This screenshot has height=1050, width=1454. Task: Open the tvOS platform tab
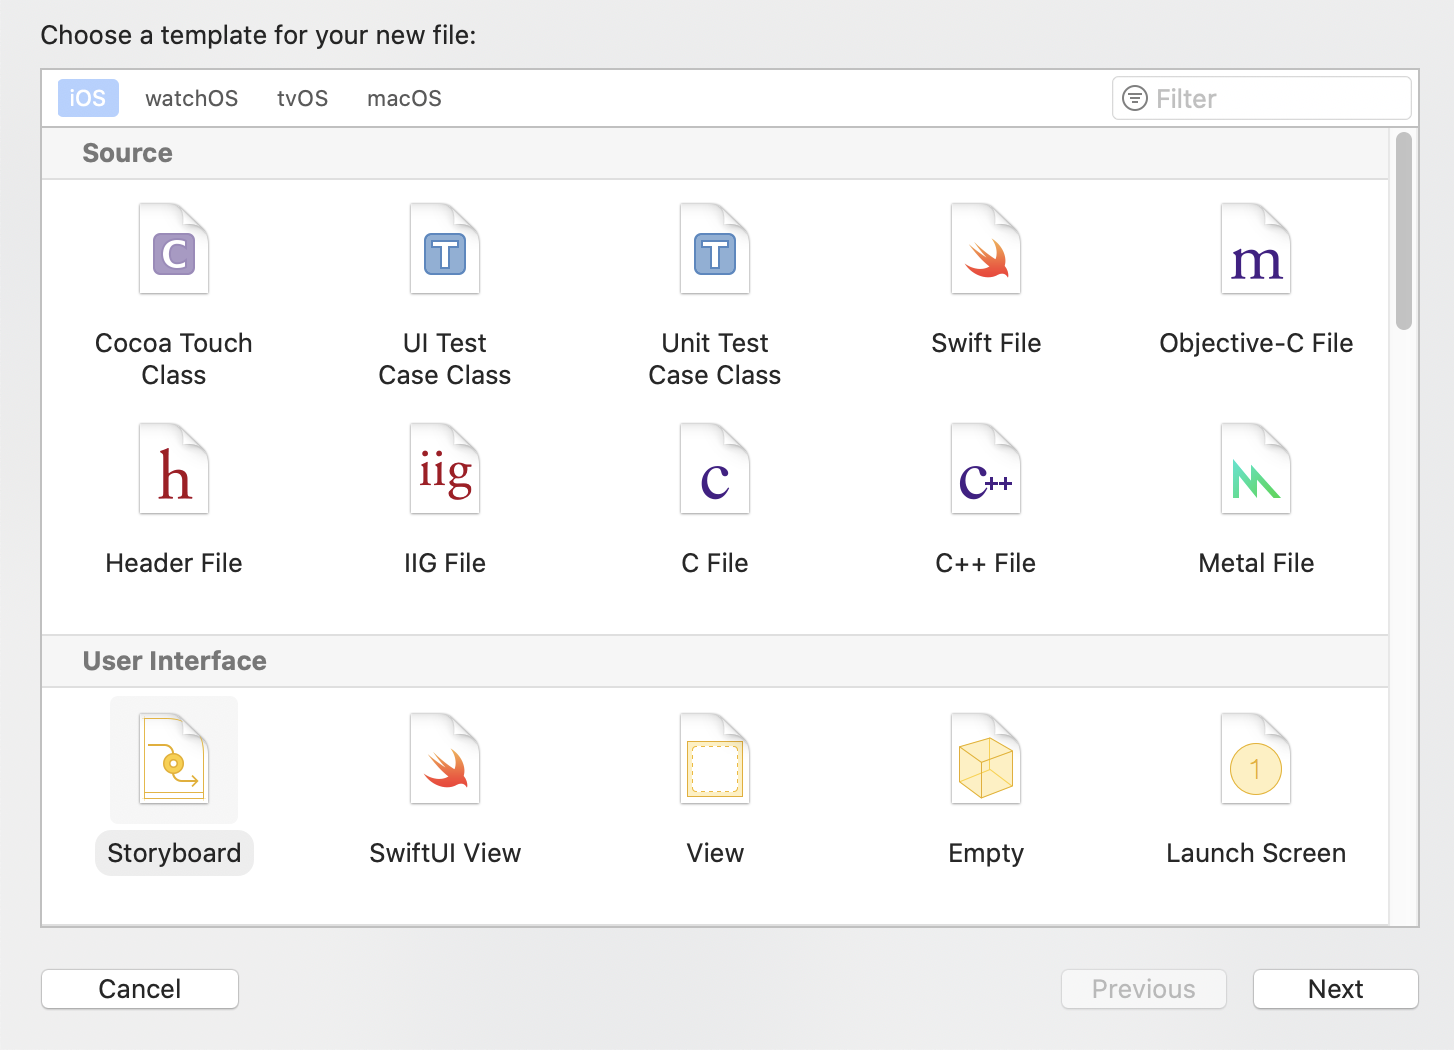303,98
